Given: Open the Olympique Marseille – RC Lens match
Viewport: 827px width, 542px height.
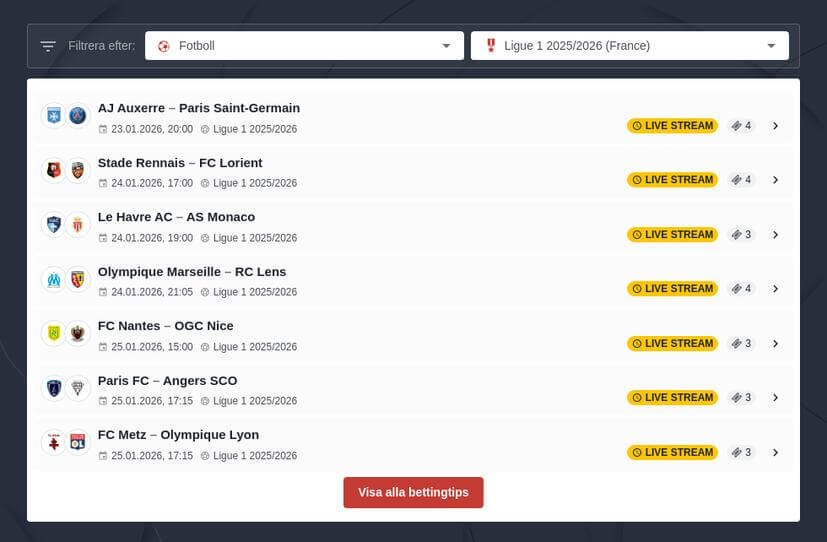Looking at the screenshot, I should coord(191,271).
